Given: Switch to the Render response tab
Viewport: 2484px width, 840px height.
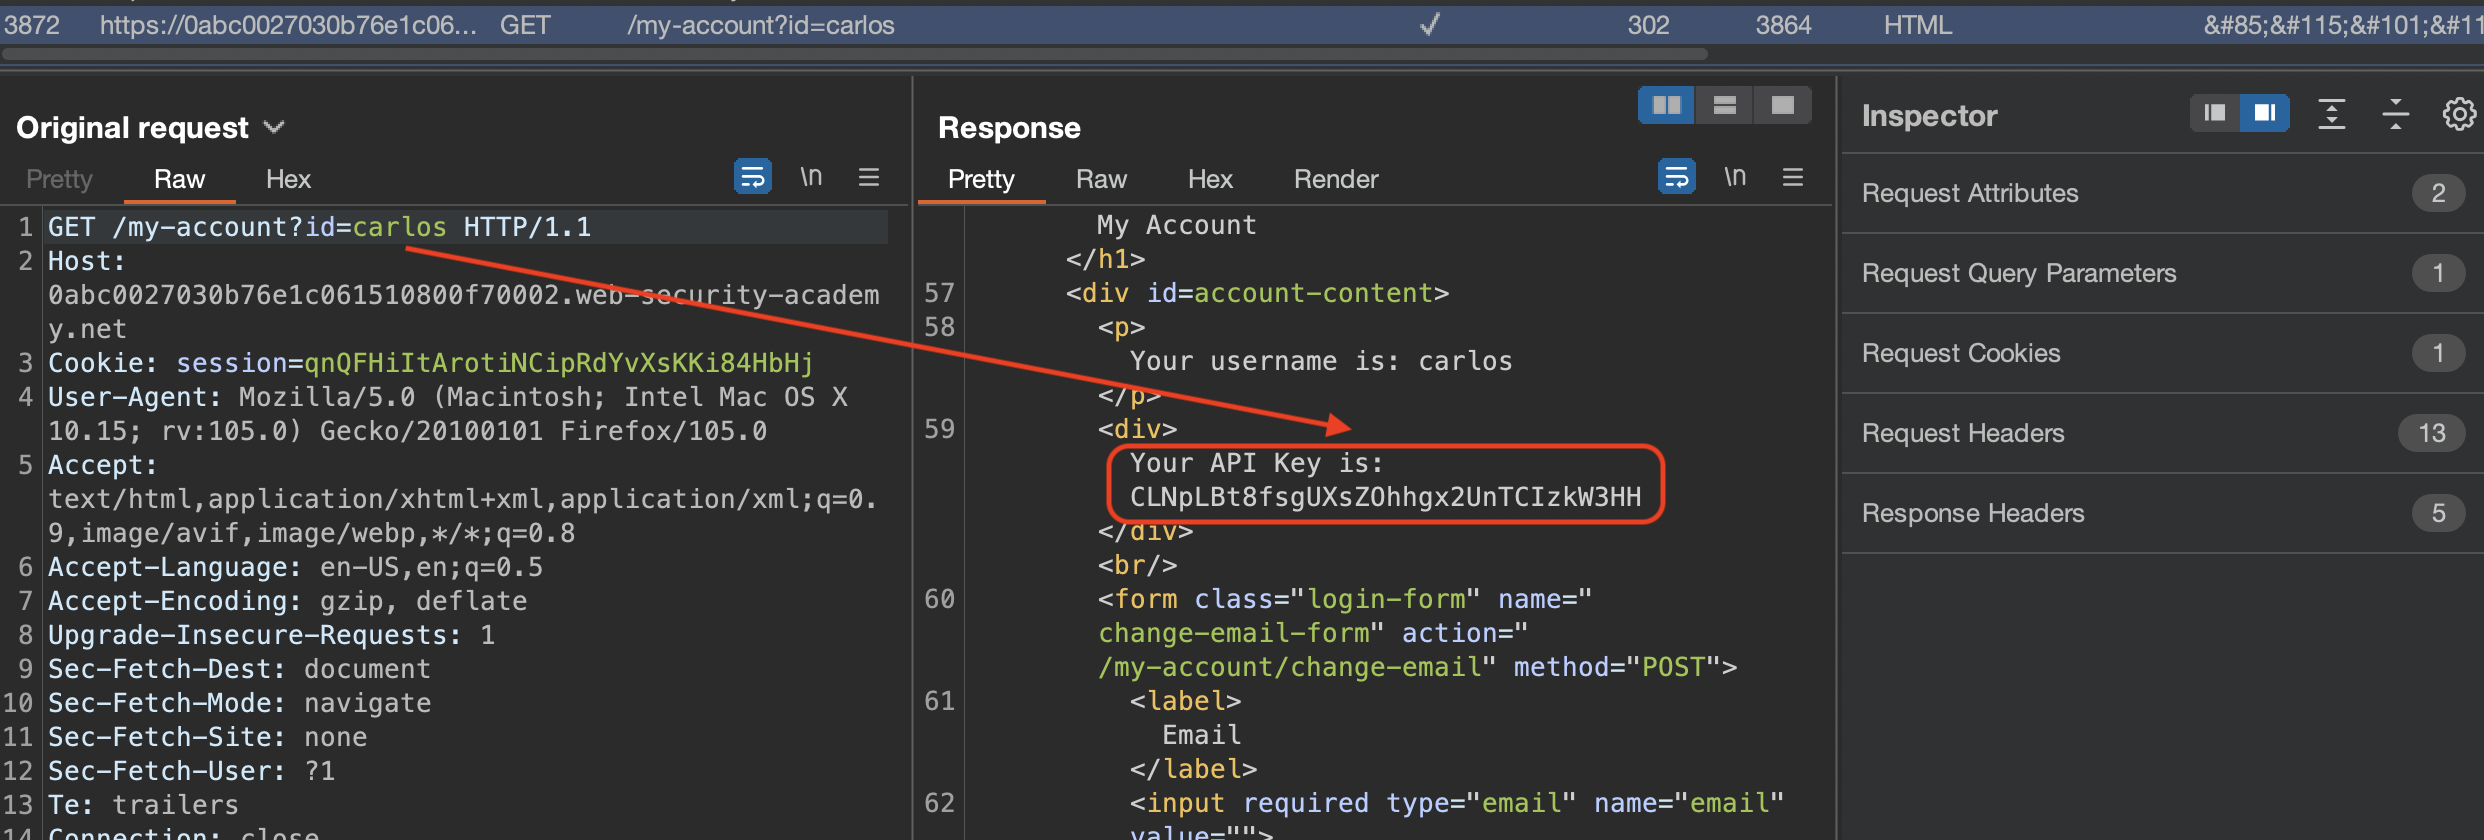Looking at the screenshot, I should click(1335, 179).
